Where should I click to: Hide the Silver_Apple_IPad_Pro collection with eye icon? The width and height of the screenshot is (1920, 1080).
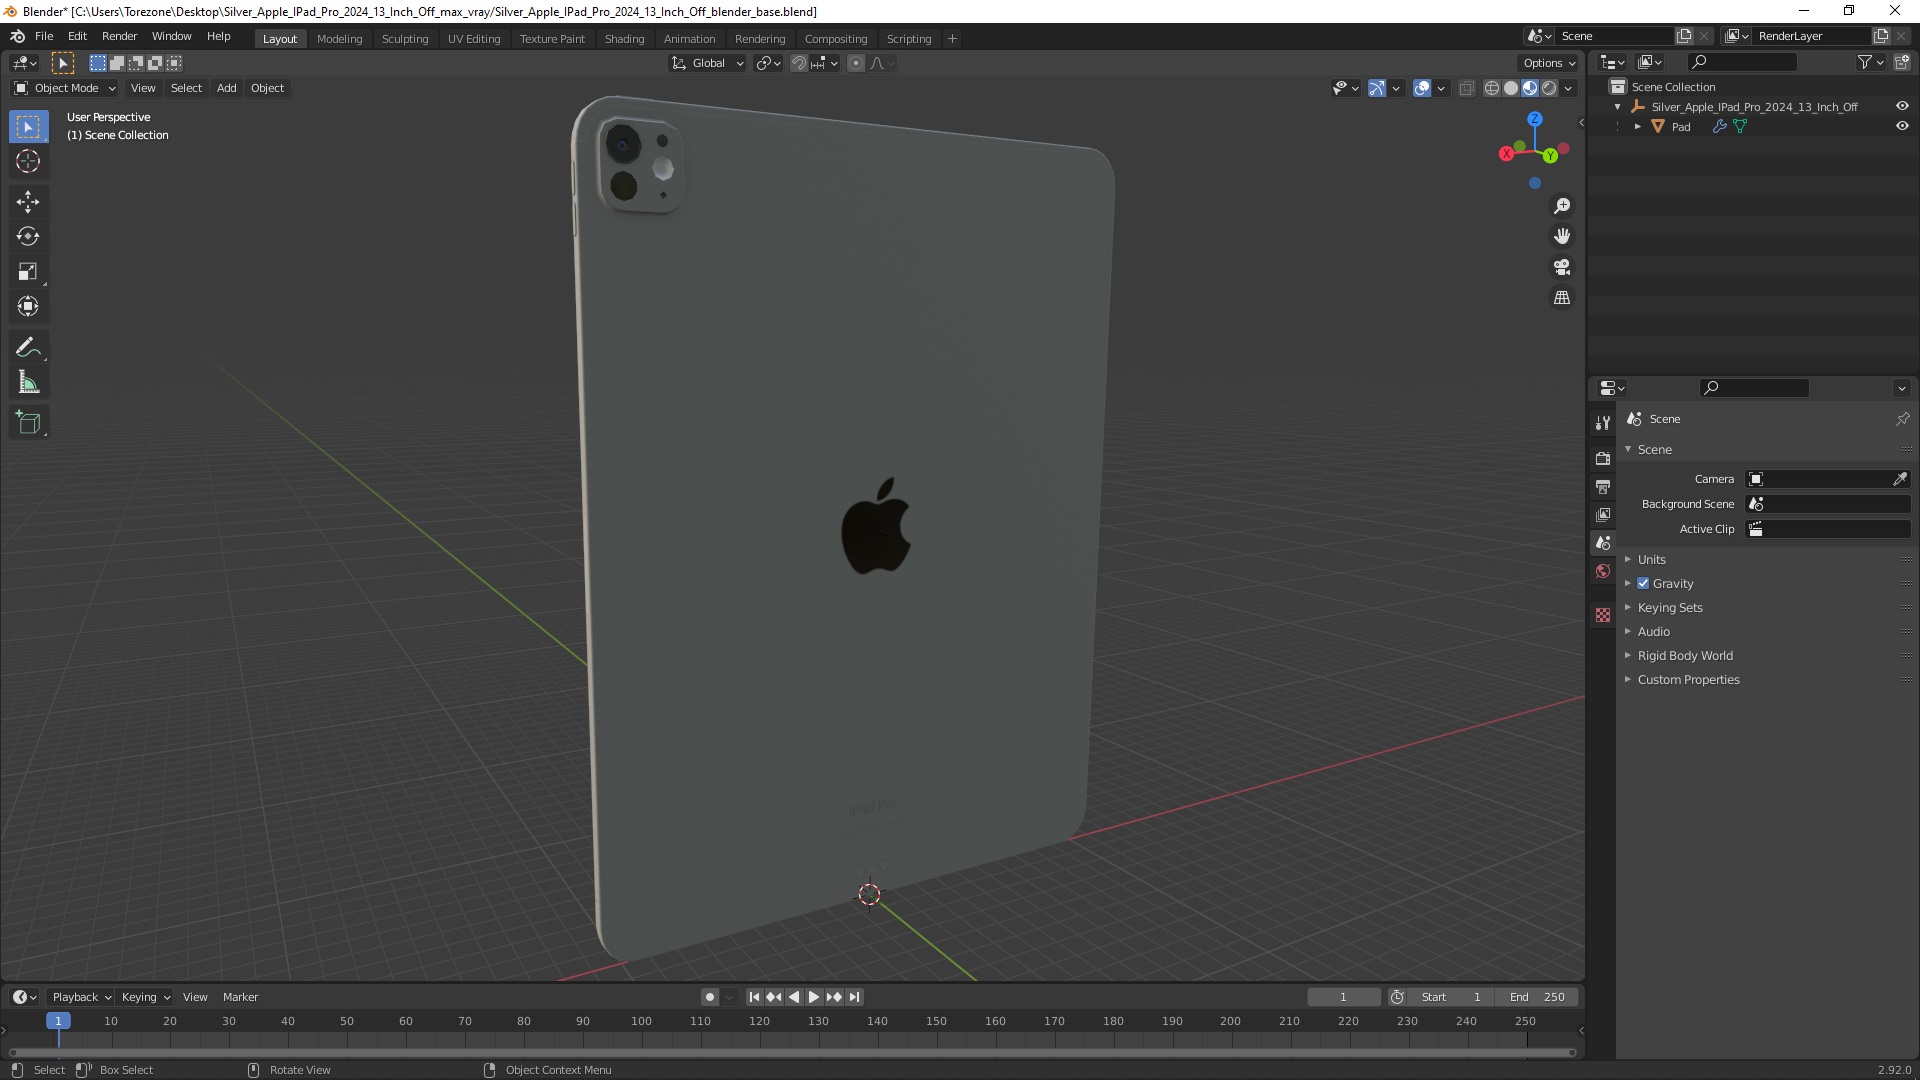(1902, 106)
